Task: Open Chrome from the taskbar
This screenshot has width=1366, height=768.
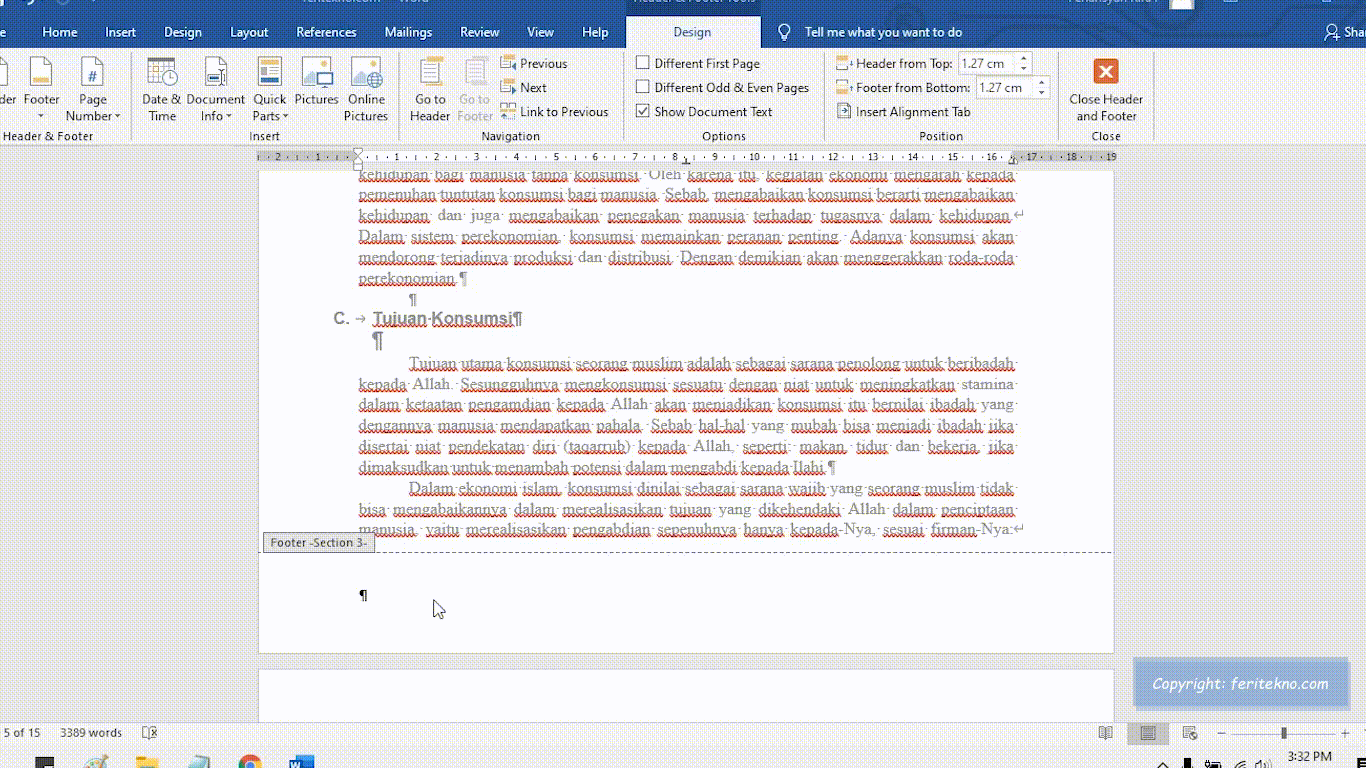Action: 250,762
